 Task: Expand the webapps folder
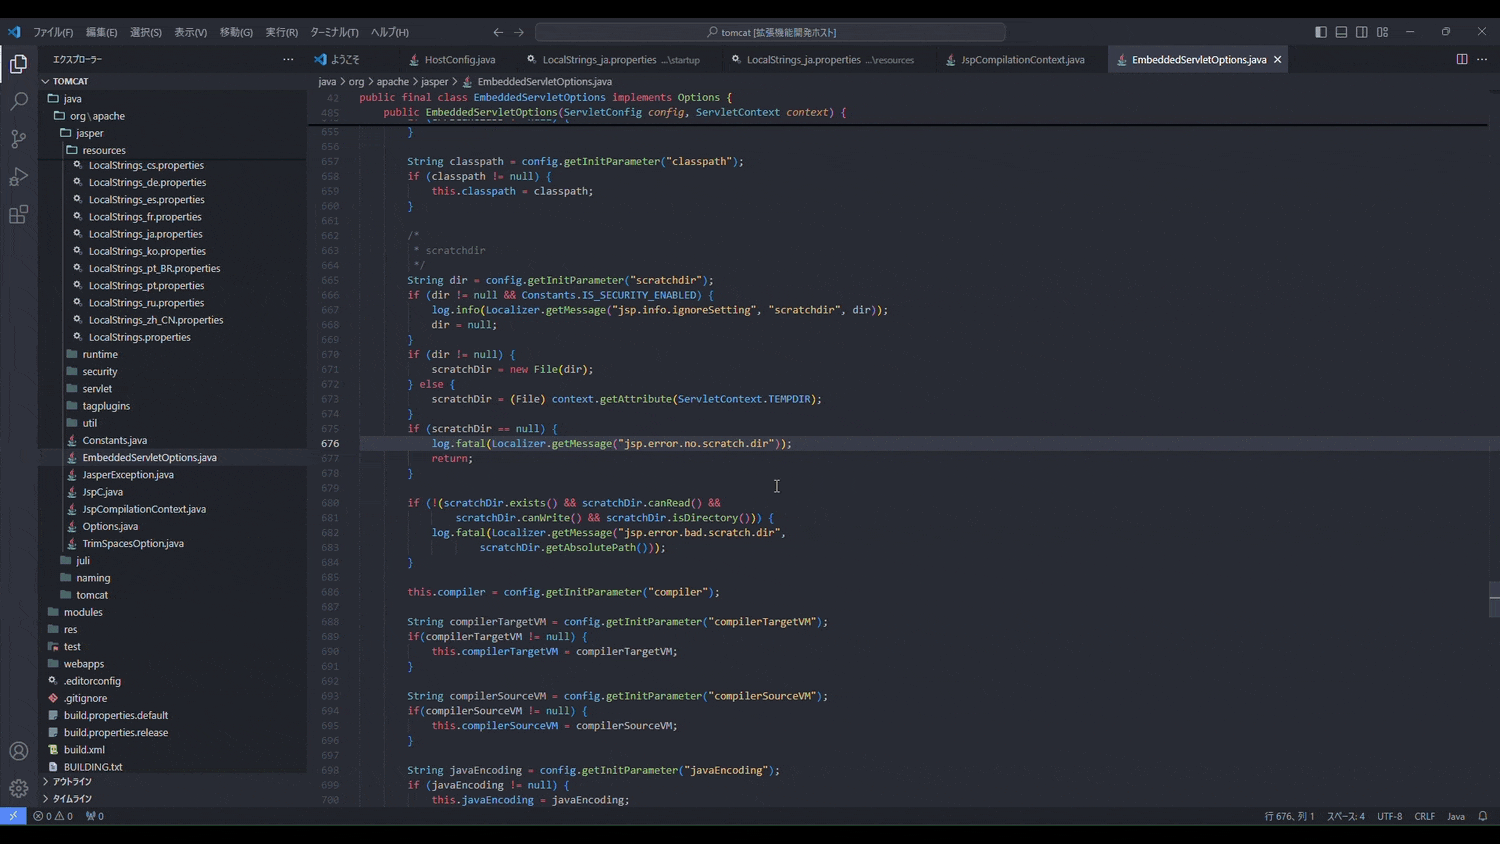(84, 663)
